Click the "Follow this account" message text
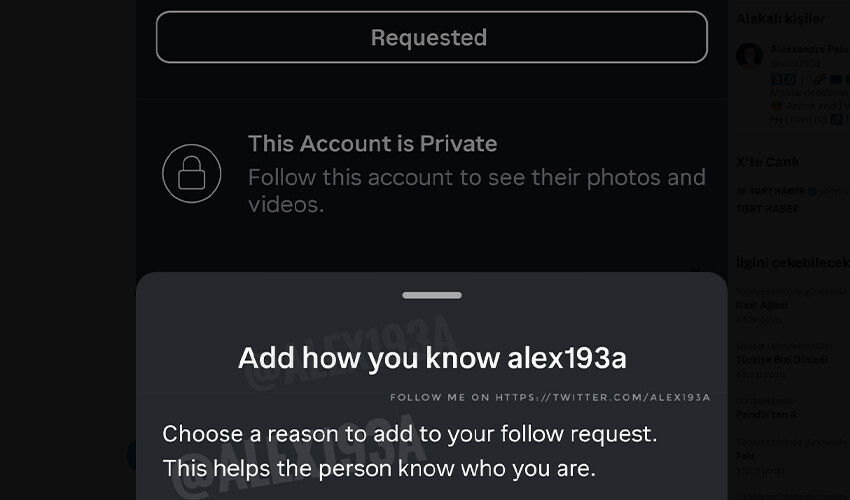850x500 pixels. pyautogui.click(x=476, y=191)
